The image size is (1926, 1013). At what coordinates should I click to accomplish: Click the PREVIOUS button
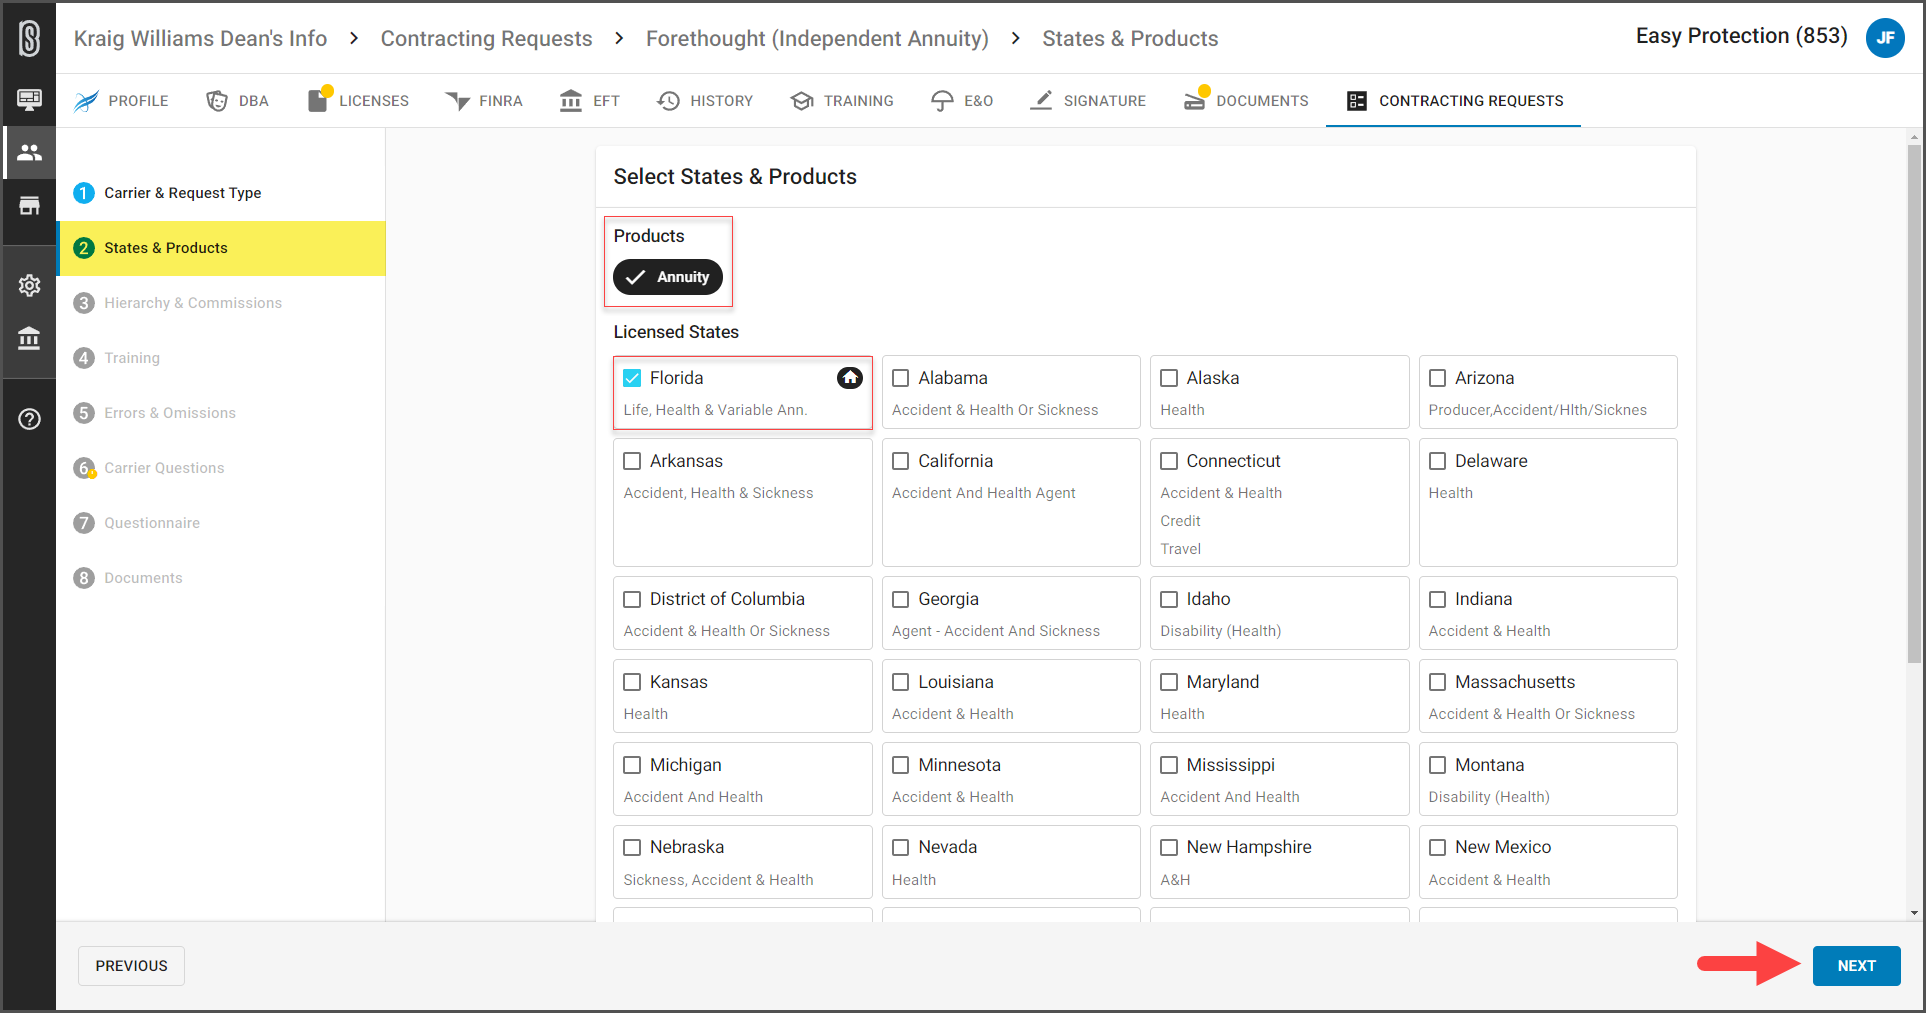pyautogui.click(x=131, y=966)
